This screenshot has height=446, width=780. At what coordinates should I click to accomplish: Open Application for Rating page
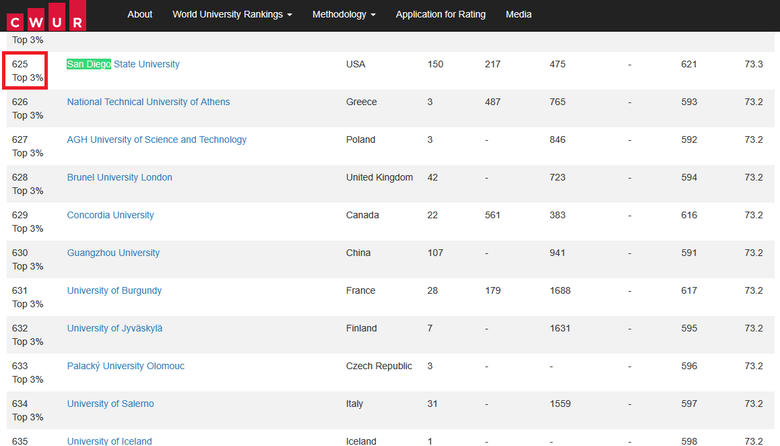441,14
